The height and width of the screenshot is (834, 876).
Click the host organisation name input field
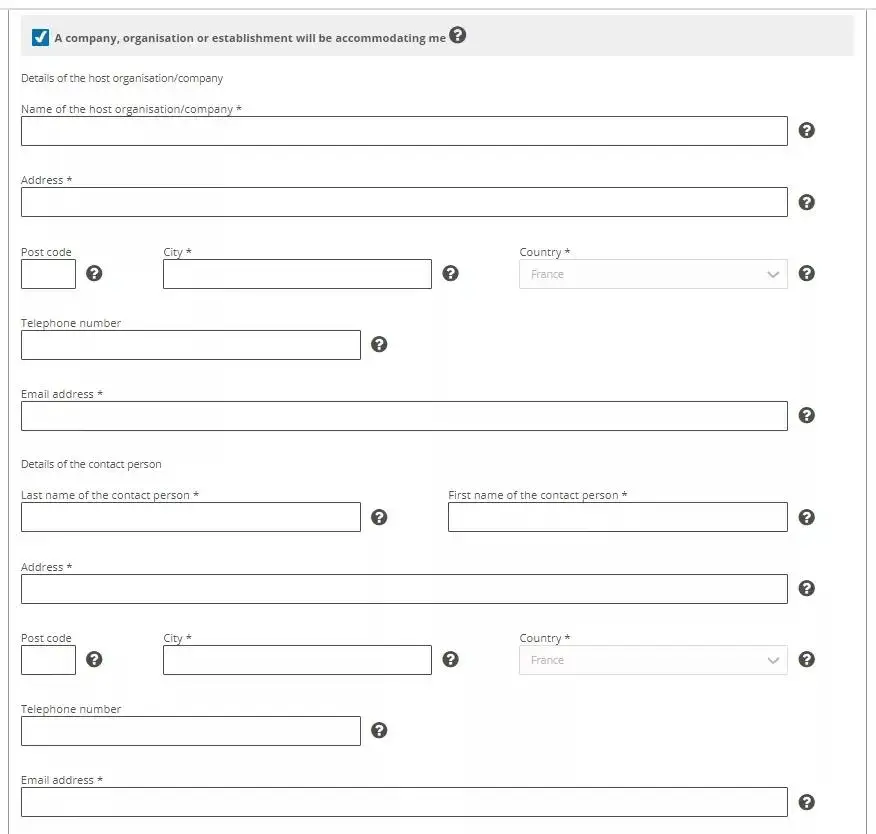[x=404, y=131]
